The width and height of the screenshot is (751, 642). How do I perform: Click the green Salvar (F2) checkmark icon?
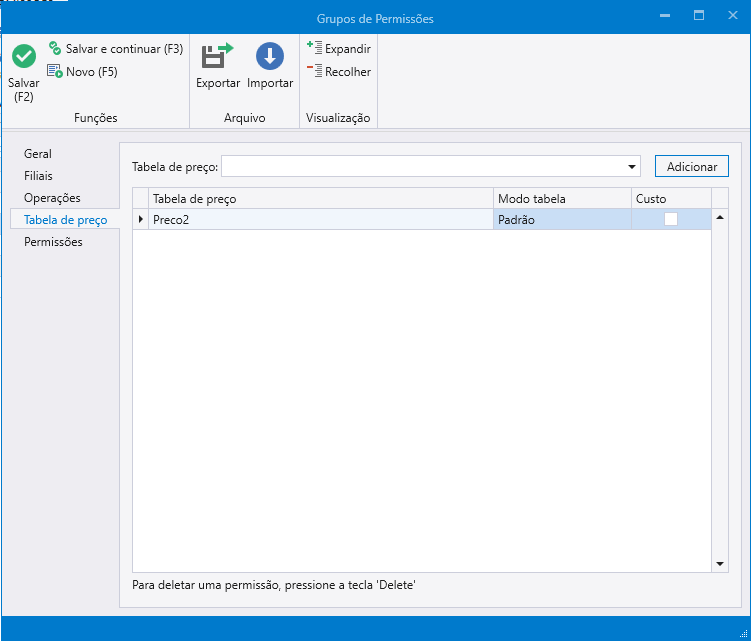[24, 57]
